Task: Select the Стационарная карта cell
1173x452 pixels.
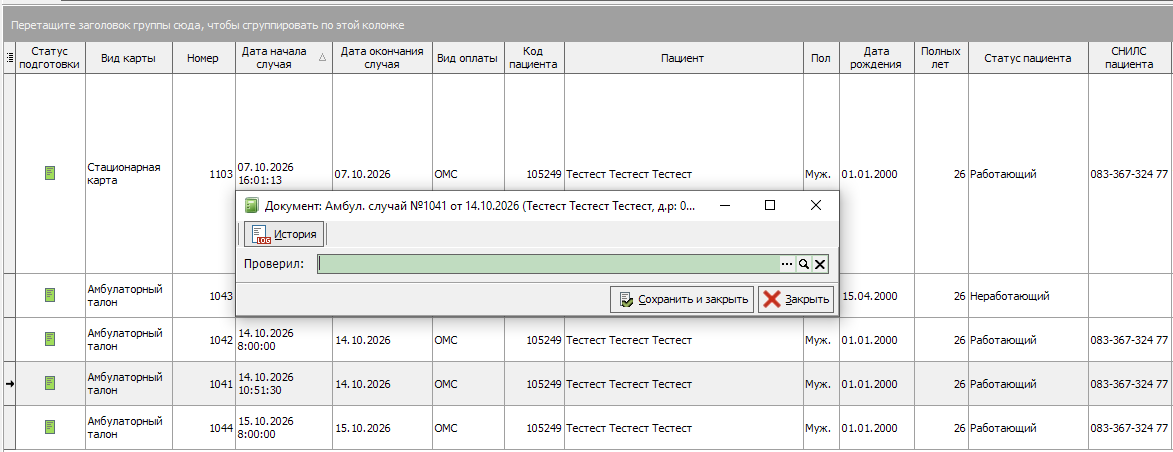Action: (x=129, y=174)
